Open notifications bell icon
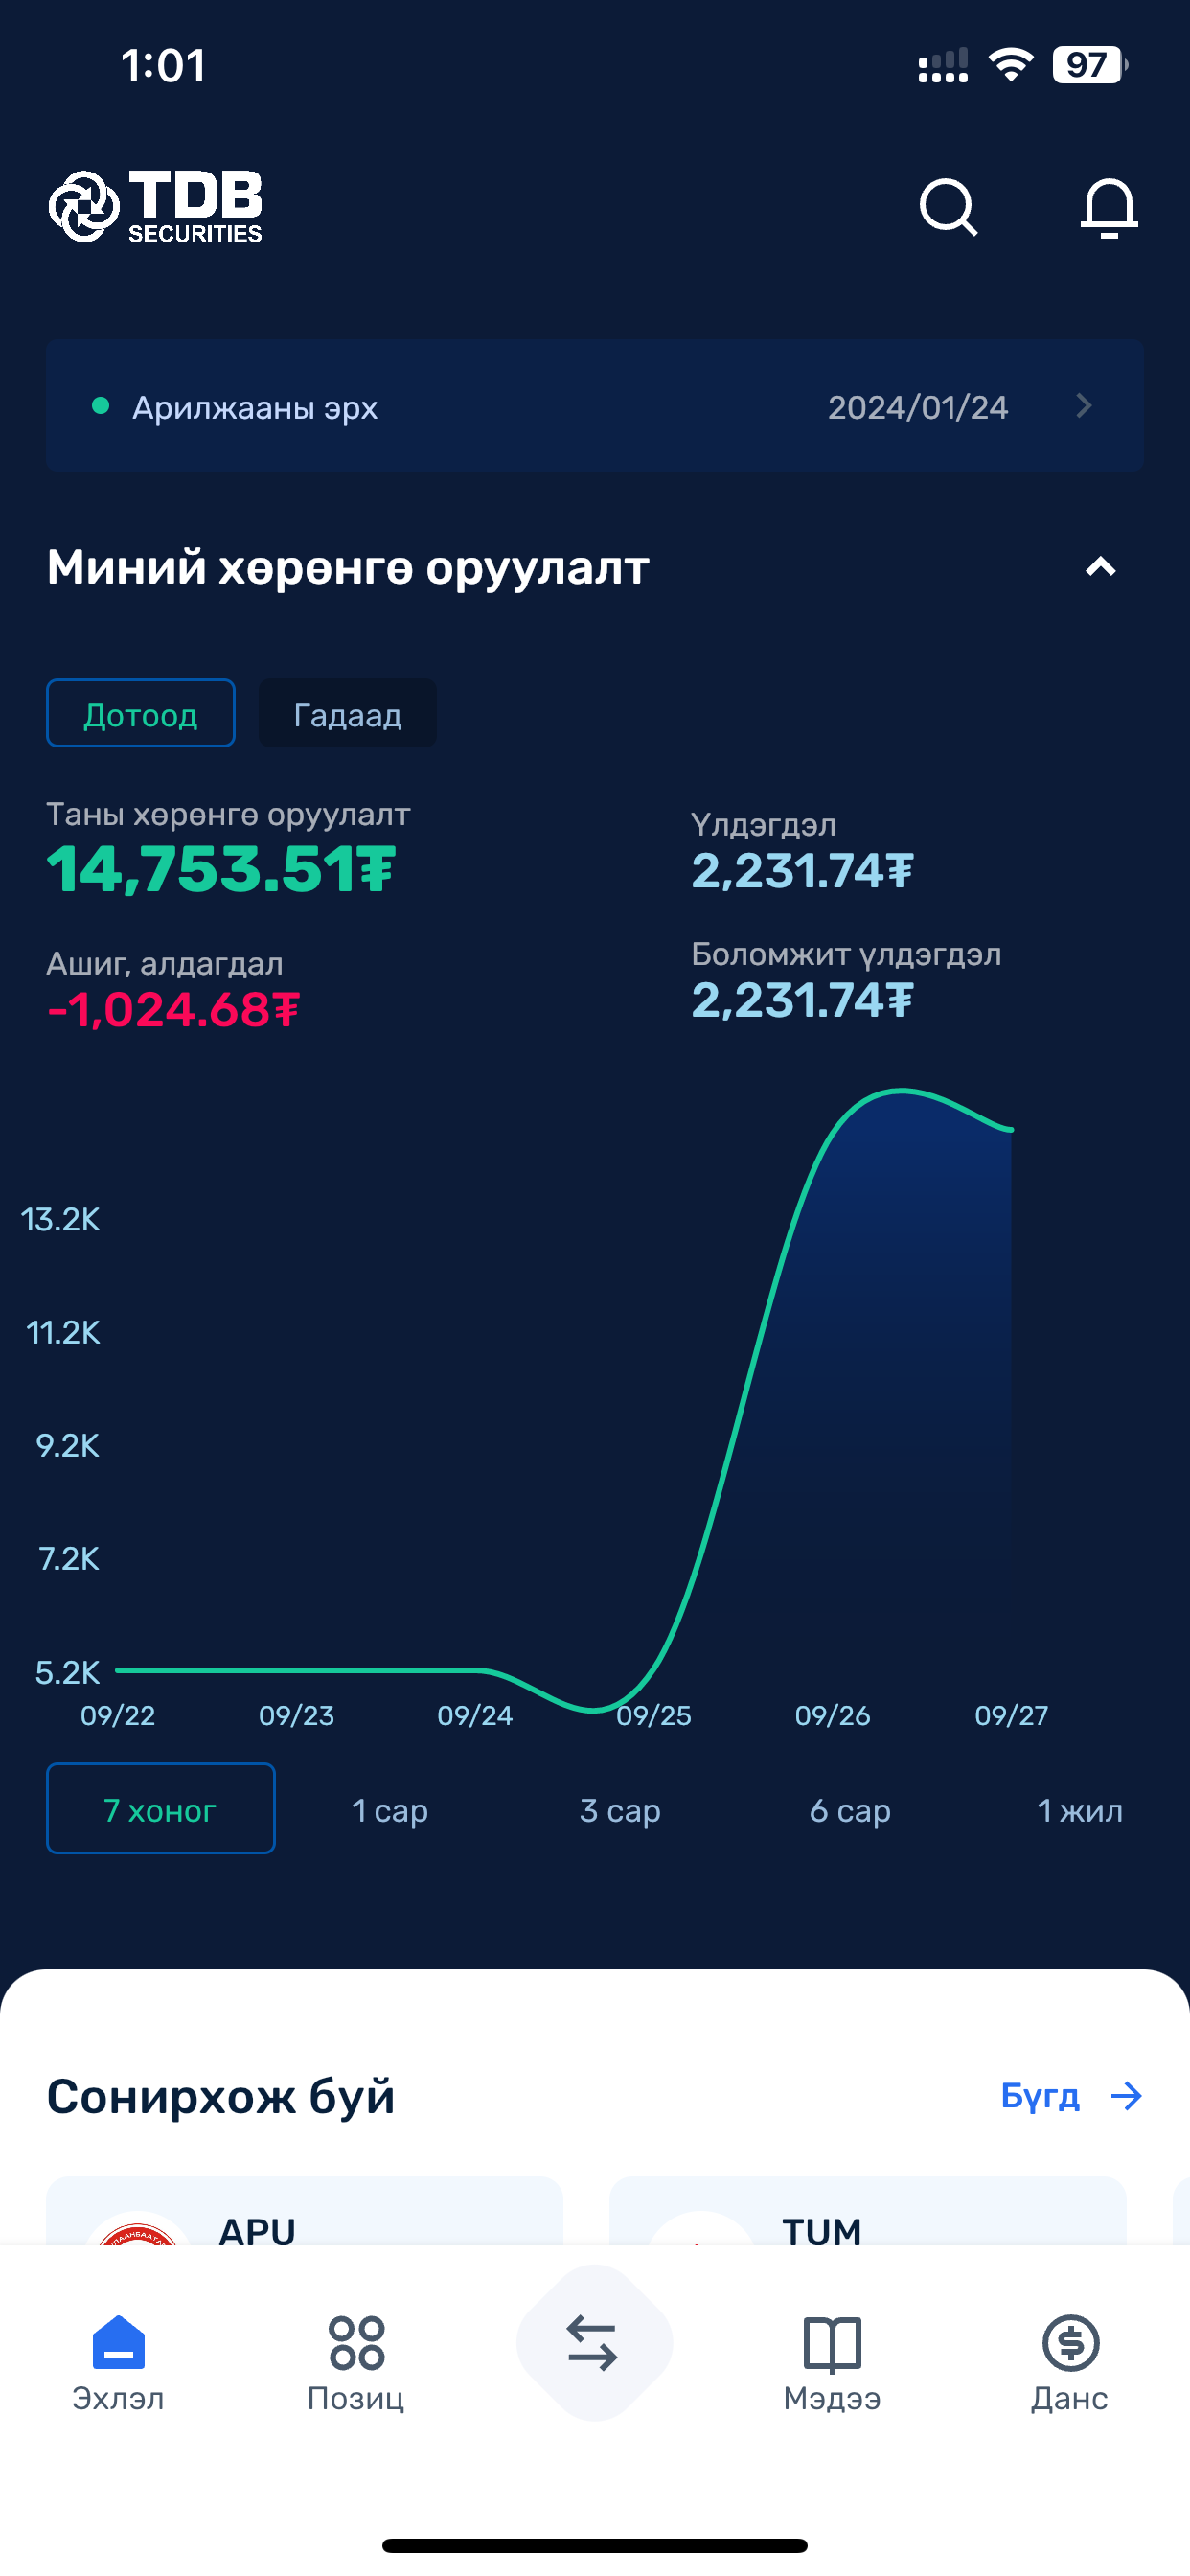Screen dimensions: 1190x2576 tap(1109, 207)
